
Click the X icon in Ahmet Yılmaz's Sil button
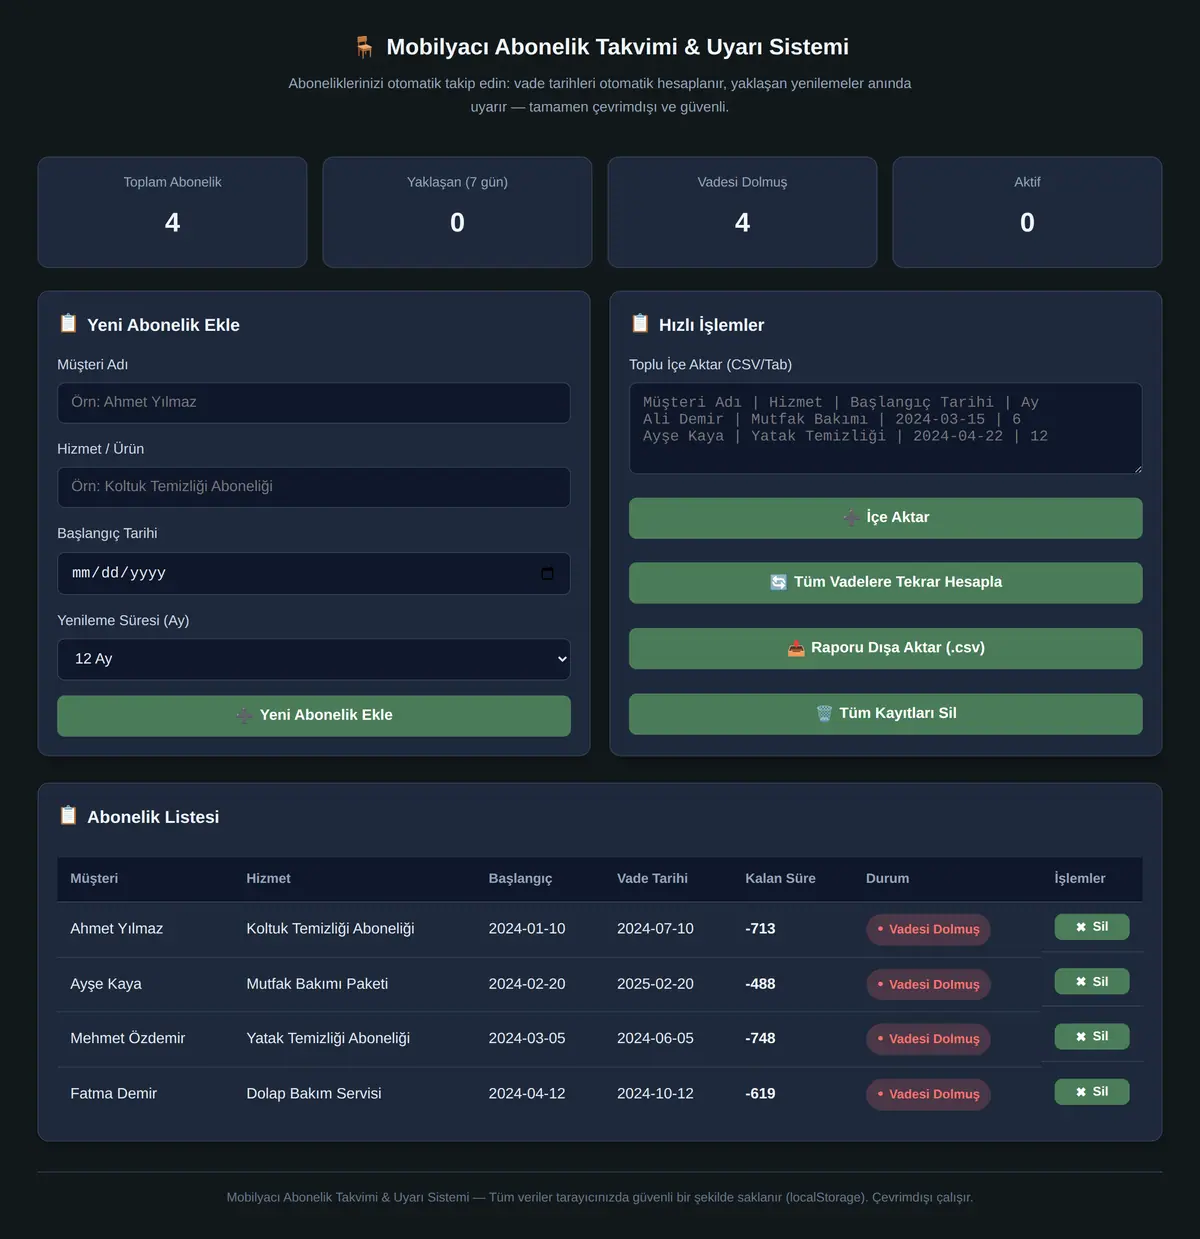coord(1081,927)
